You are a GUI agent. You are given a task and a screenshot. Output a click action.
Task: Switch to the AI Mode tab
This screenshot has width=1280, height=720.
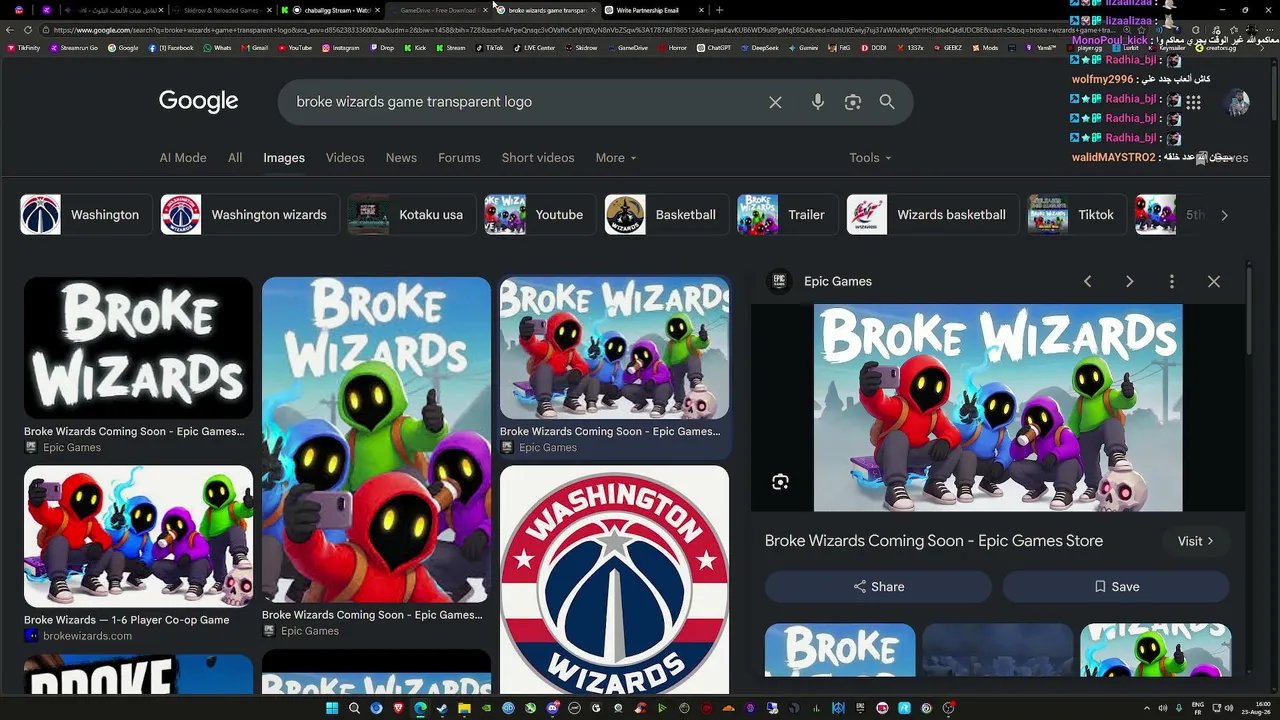(183, 158)
